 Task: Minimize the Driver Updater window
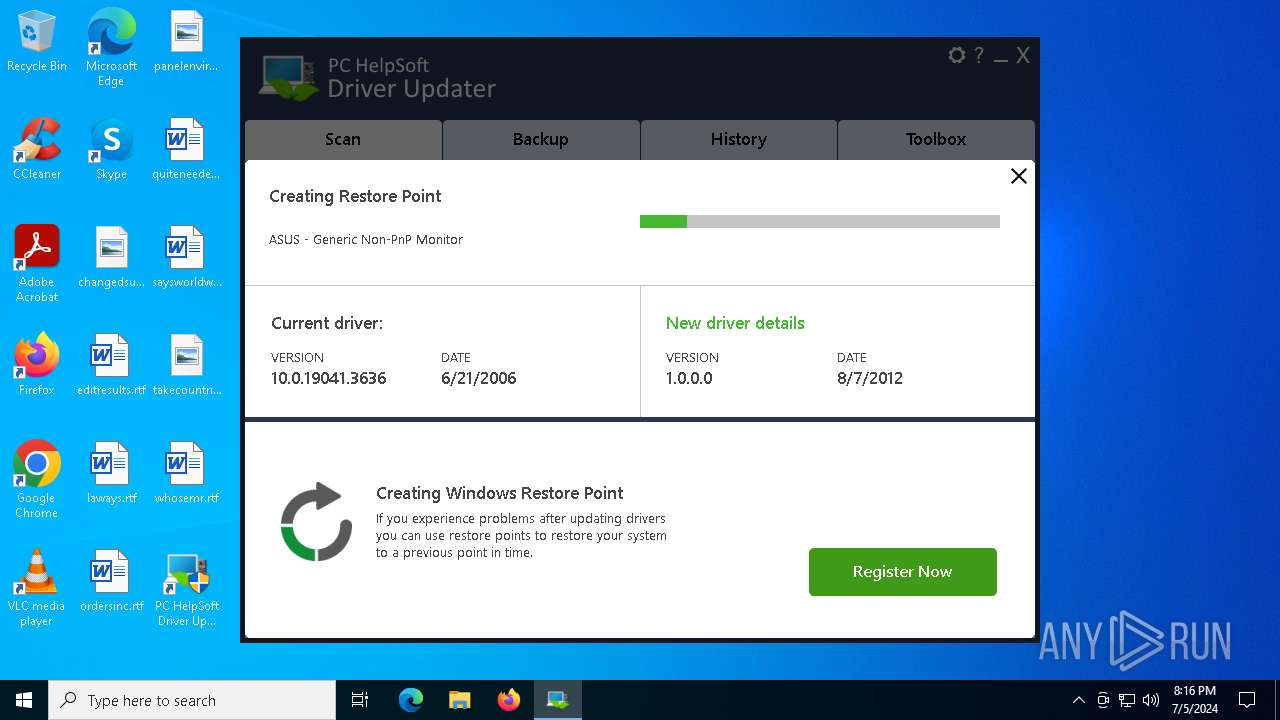click(1001, 58)
